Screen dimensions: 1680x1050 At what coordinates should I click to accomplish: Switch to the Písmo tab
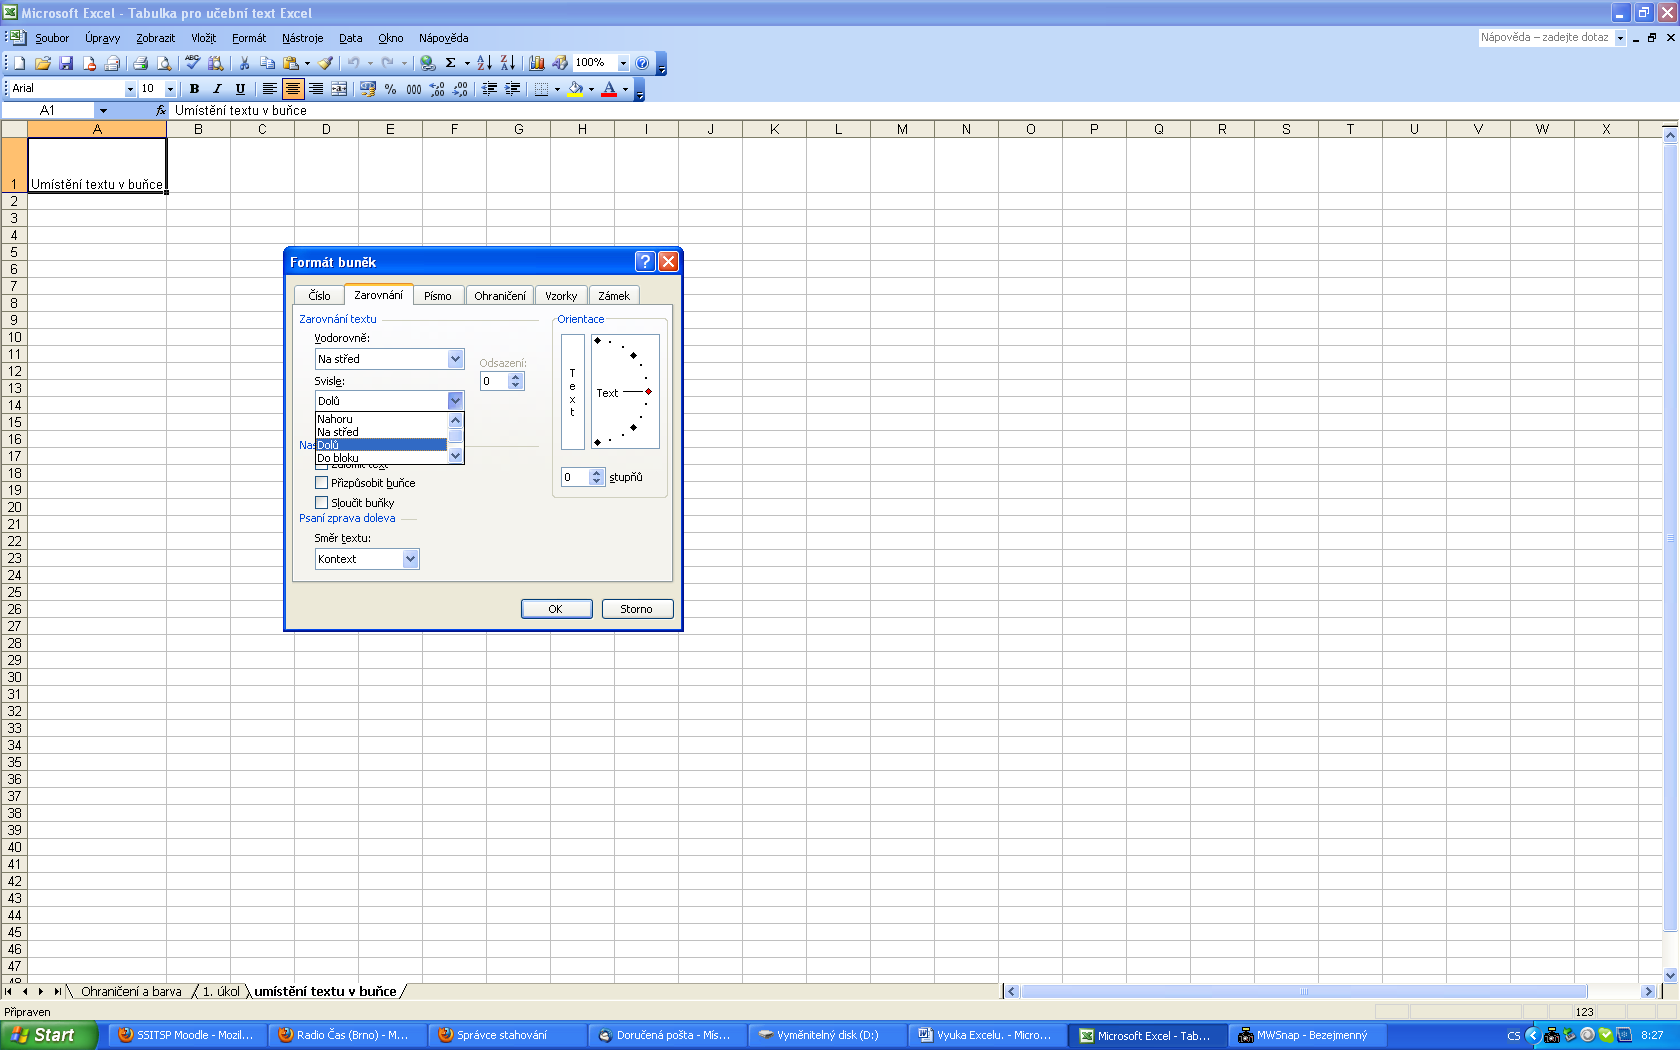[x=437, y=296]
